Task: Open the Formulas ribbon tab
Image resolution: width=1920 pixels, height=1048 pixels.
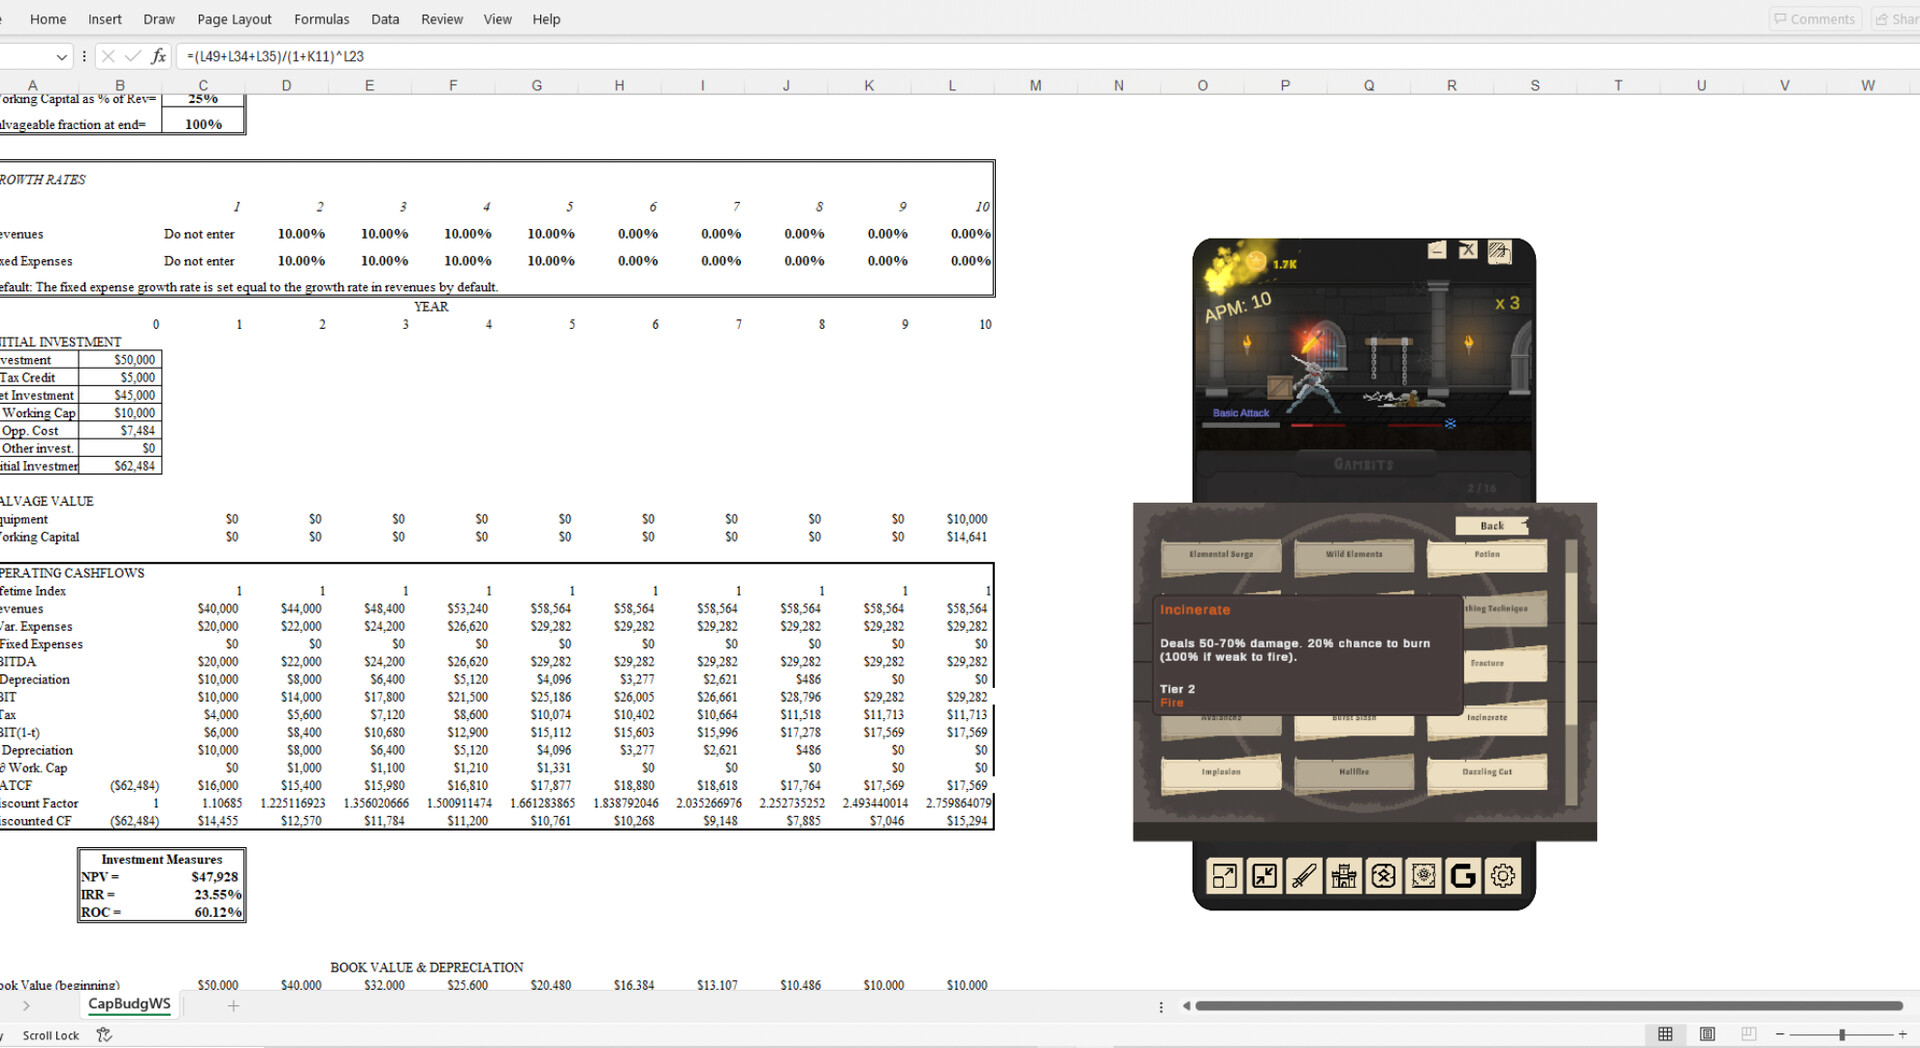Action: (321, 19)
